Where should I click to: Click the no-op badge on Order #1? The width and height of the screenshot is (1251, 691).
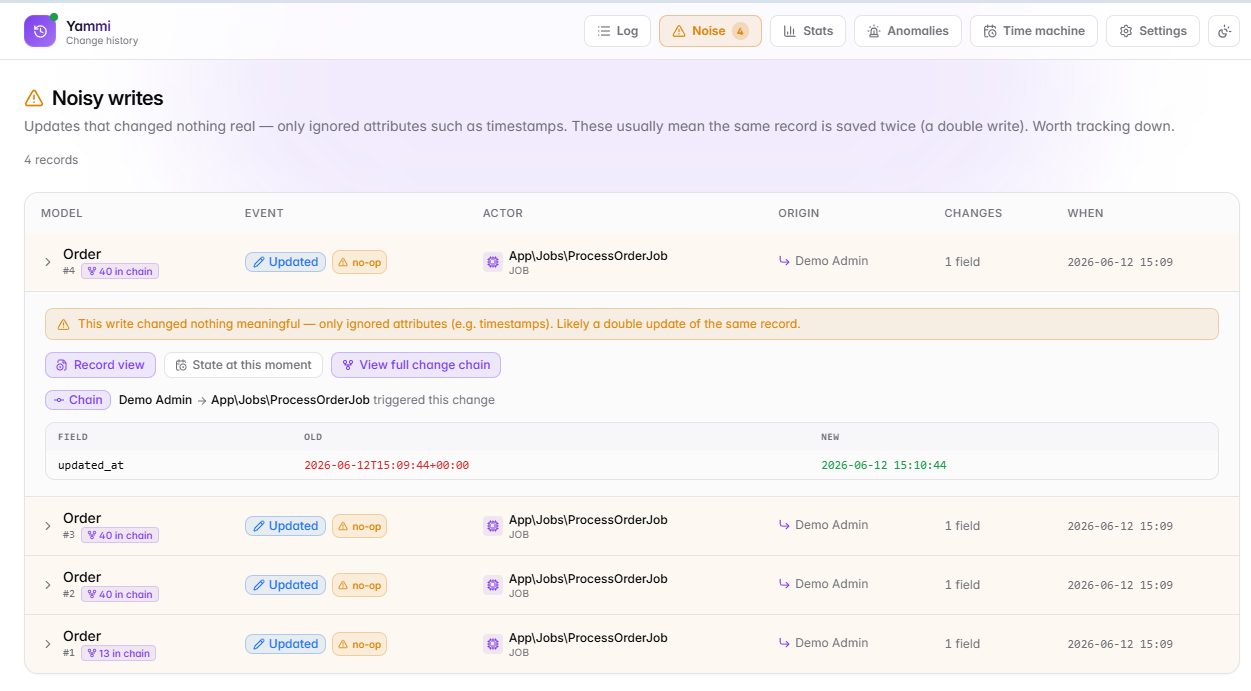pyautogui.click(x=359, y=644)
